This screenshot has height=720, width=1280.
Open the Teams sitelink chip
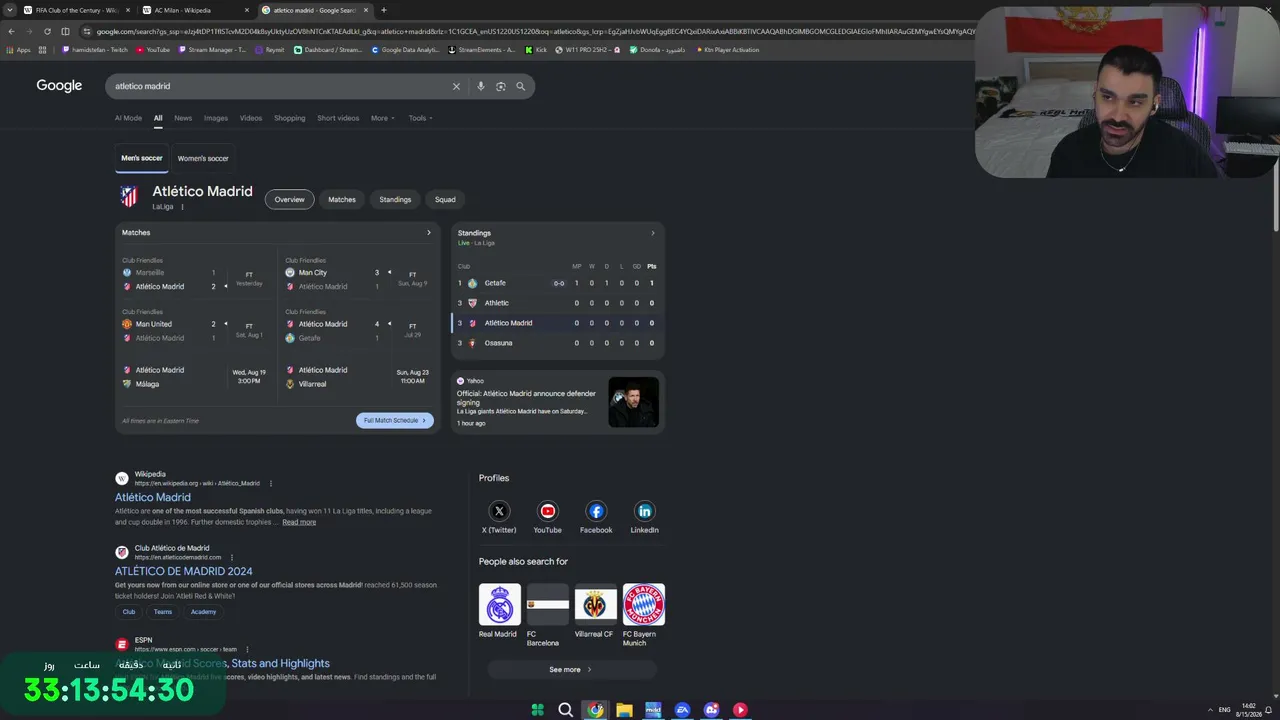click(x=163, y=612)
